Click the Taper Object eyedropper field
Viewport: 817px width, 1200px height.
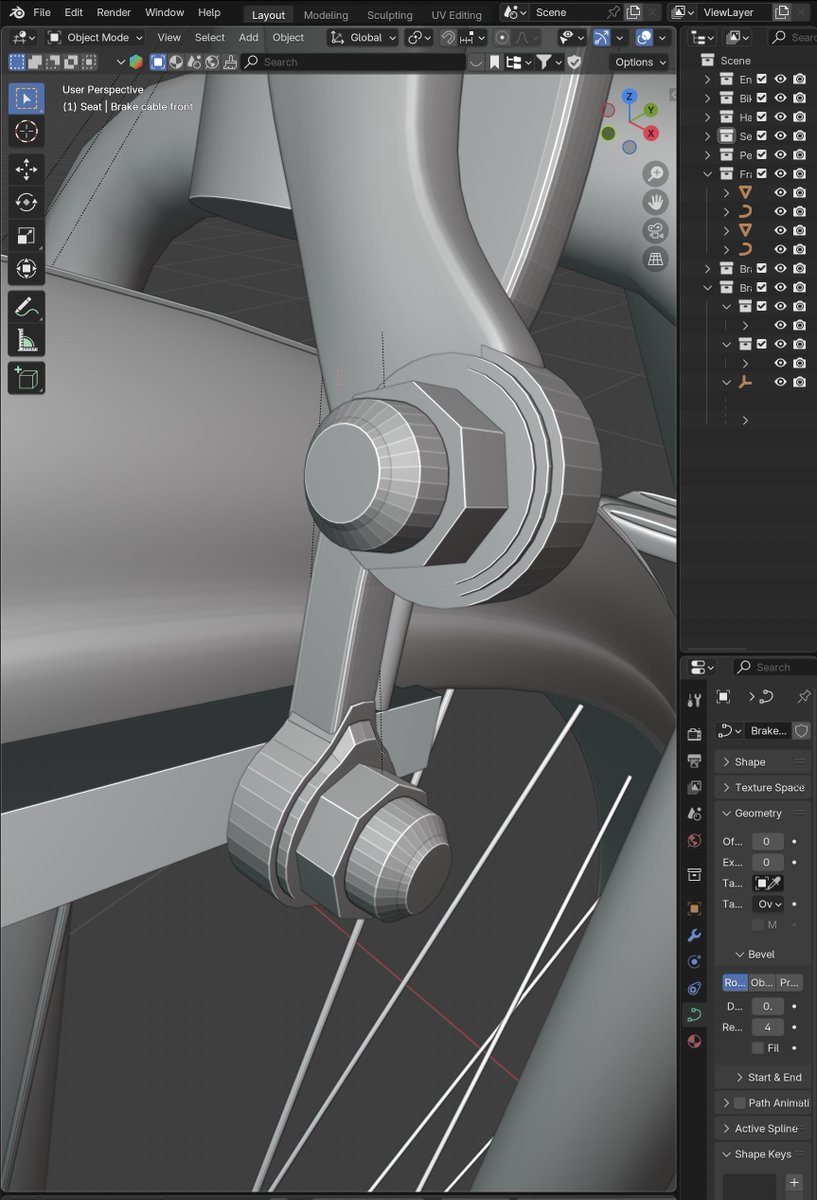(x=768, y=883)
